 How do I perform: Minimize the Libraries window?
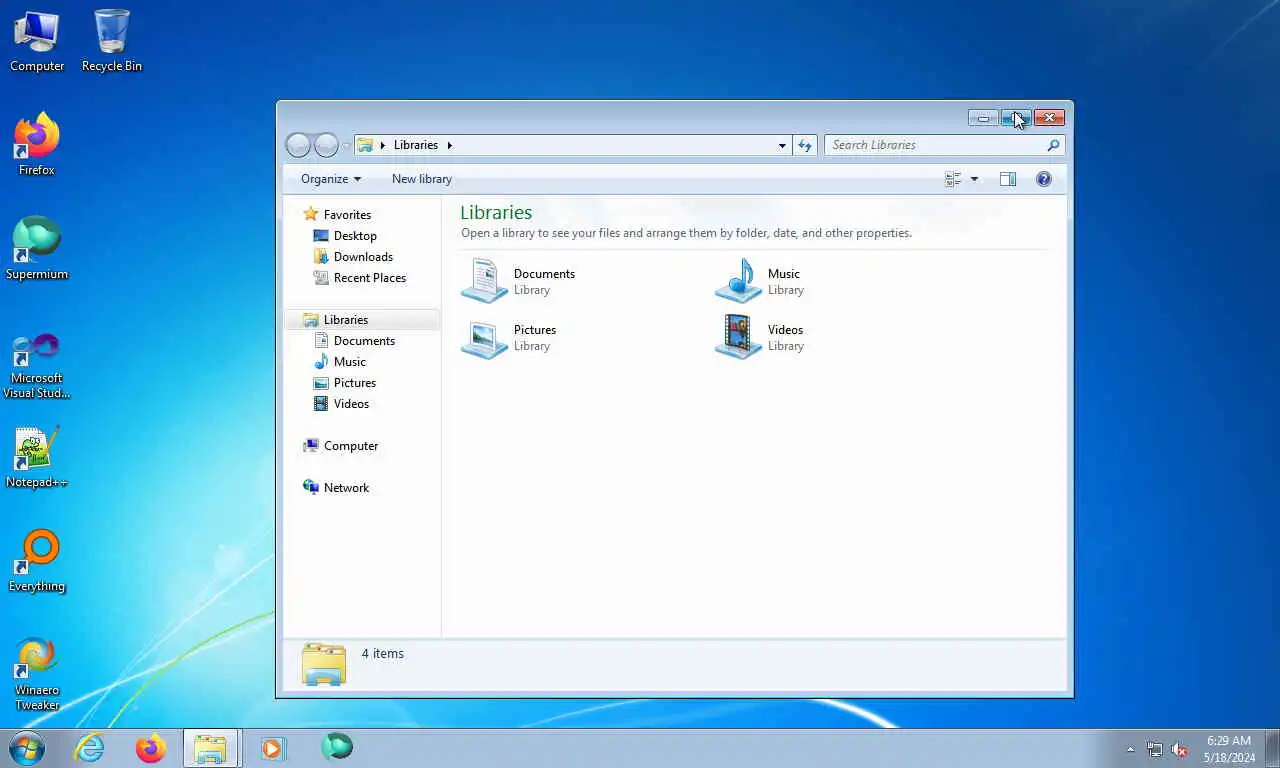coord(983,118)
